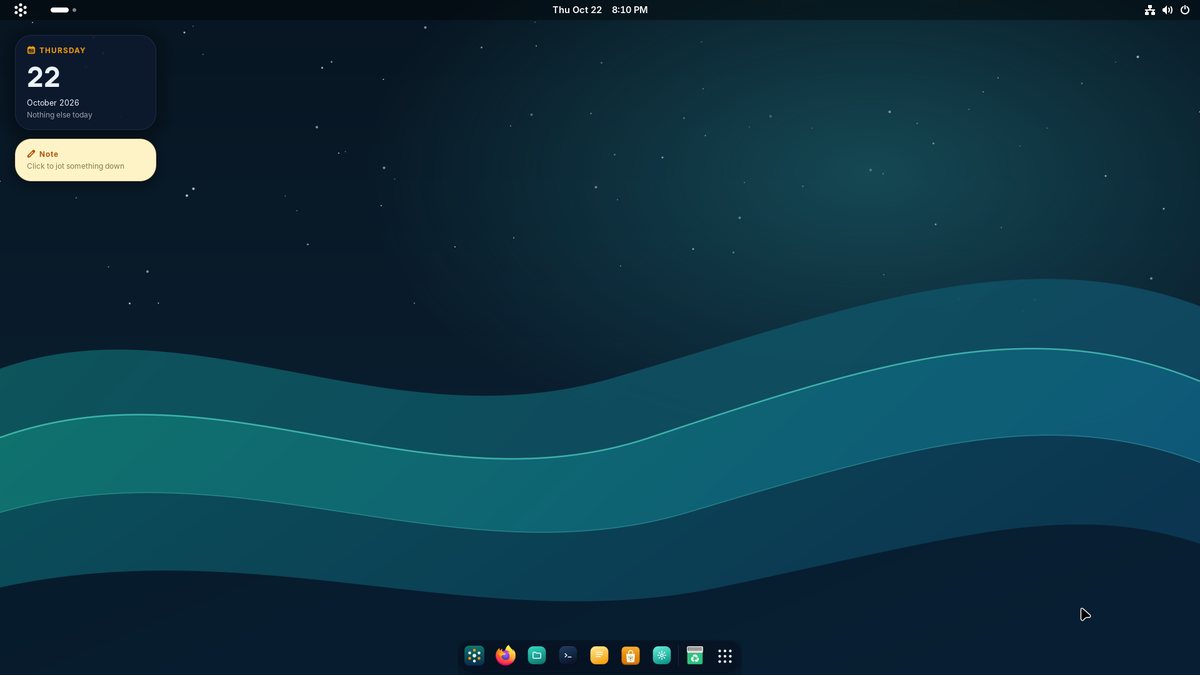Viewport: 1200px width, 675px height.
Task: Open the volume speaker icon in top bar
Action: click(x=1167, y=10)
